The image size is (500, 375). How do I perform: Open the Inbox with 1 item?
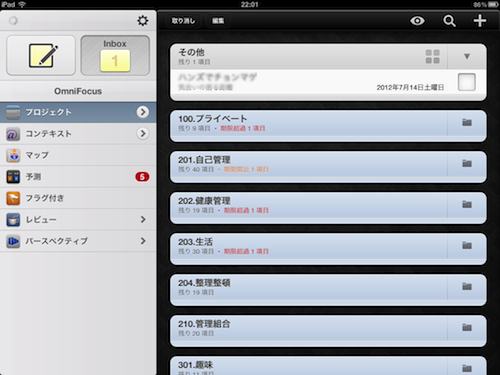115,55
